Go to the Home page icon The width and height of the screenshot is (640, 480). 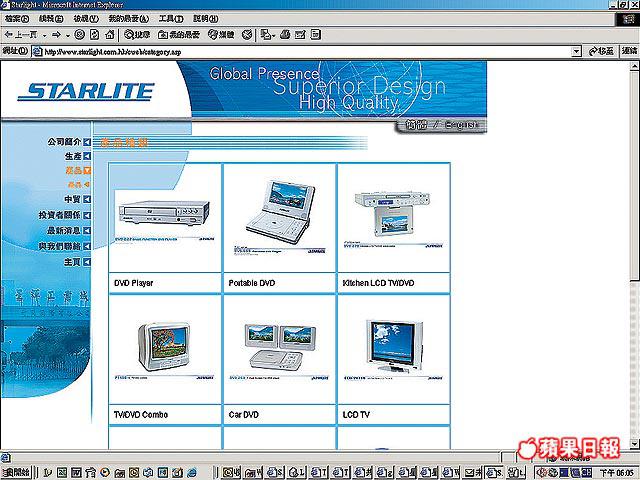pyautogui.click(x=109, y=35)
